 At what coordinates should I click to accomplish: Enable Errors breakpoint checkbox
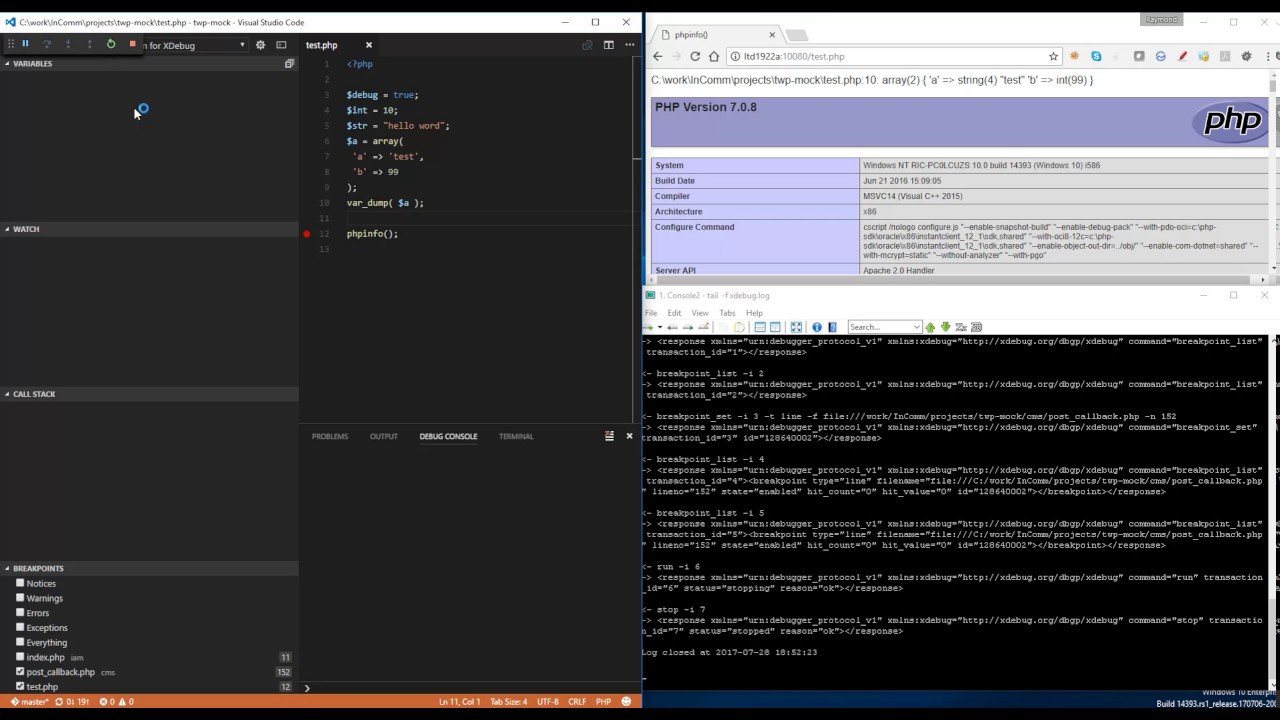(20, 613)
